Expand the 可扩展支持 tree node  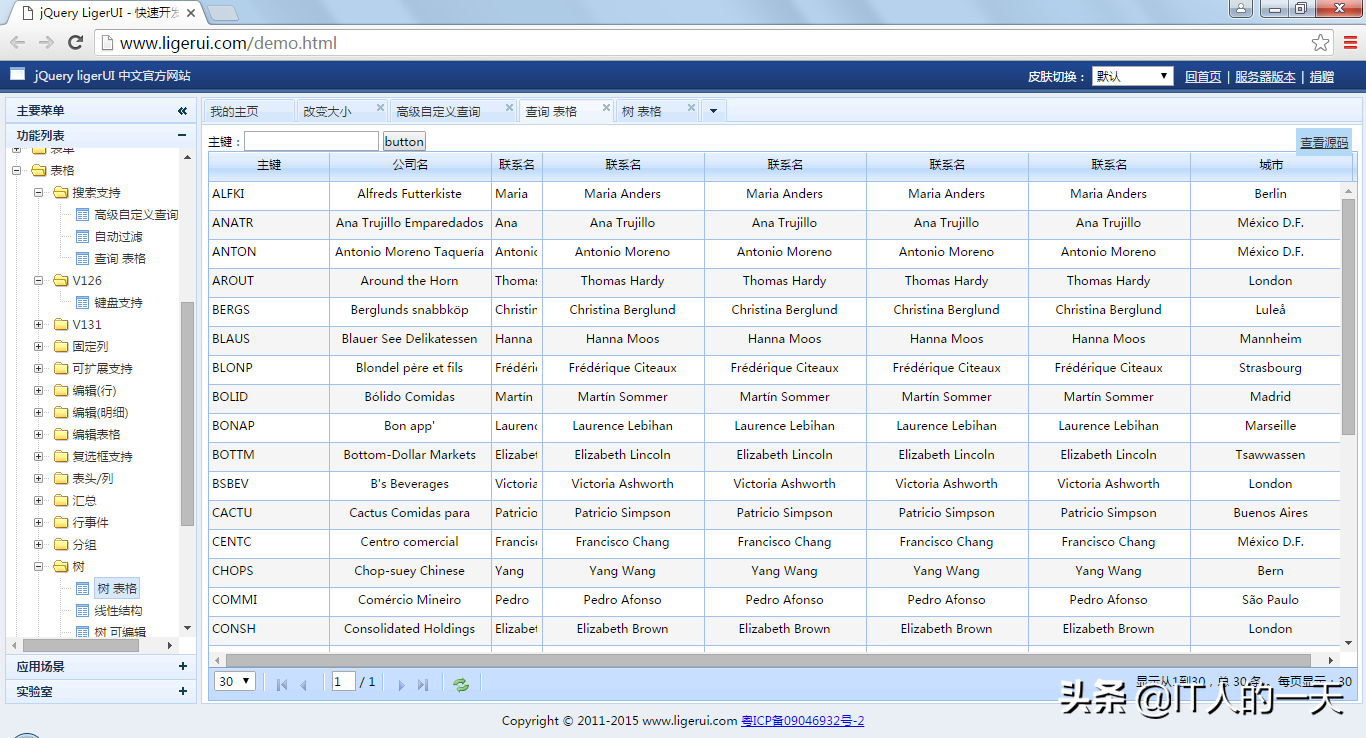pyautogui.click(x=39, y=369)
